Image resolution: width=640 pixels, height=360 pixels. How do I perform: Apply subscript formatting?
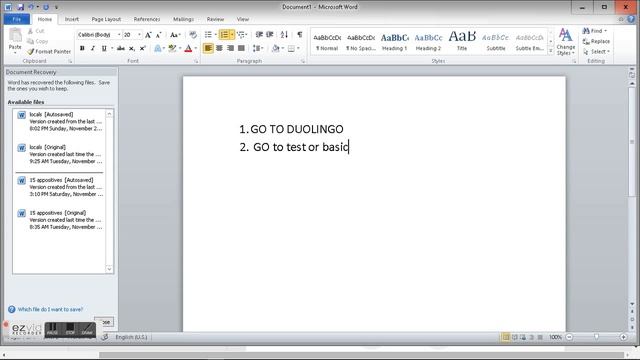pyautogui.click(x=132, y=48)
